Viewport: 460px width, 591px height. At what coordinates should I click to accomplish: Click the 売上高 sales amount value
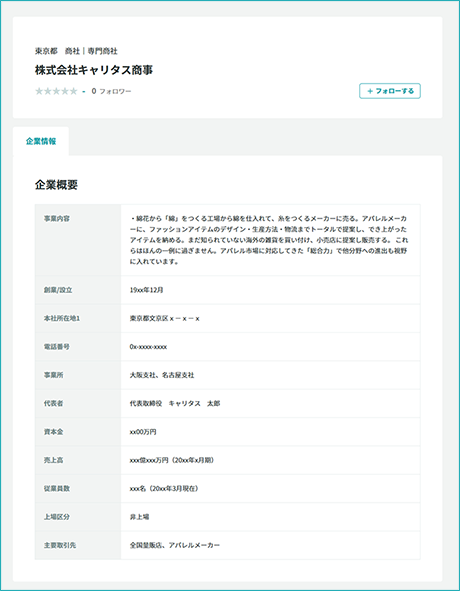pyautogui.click(x=172, y=460)
